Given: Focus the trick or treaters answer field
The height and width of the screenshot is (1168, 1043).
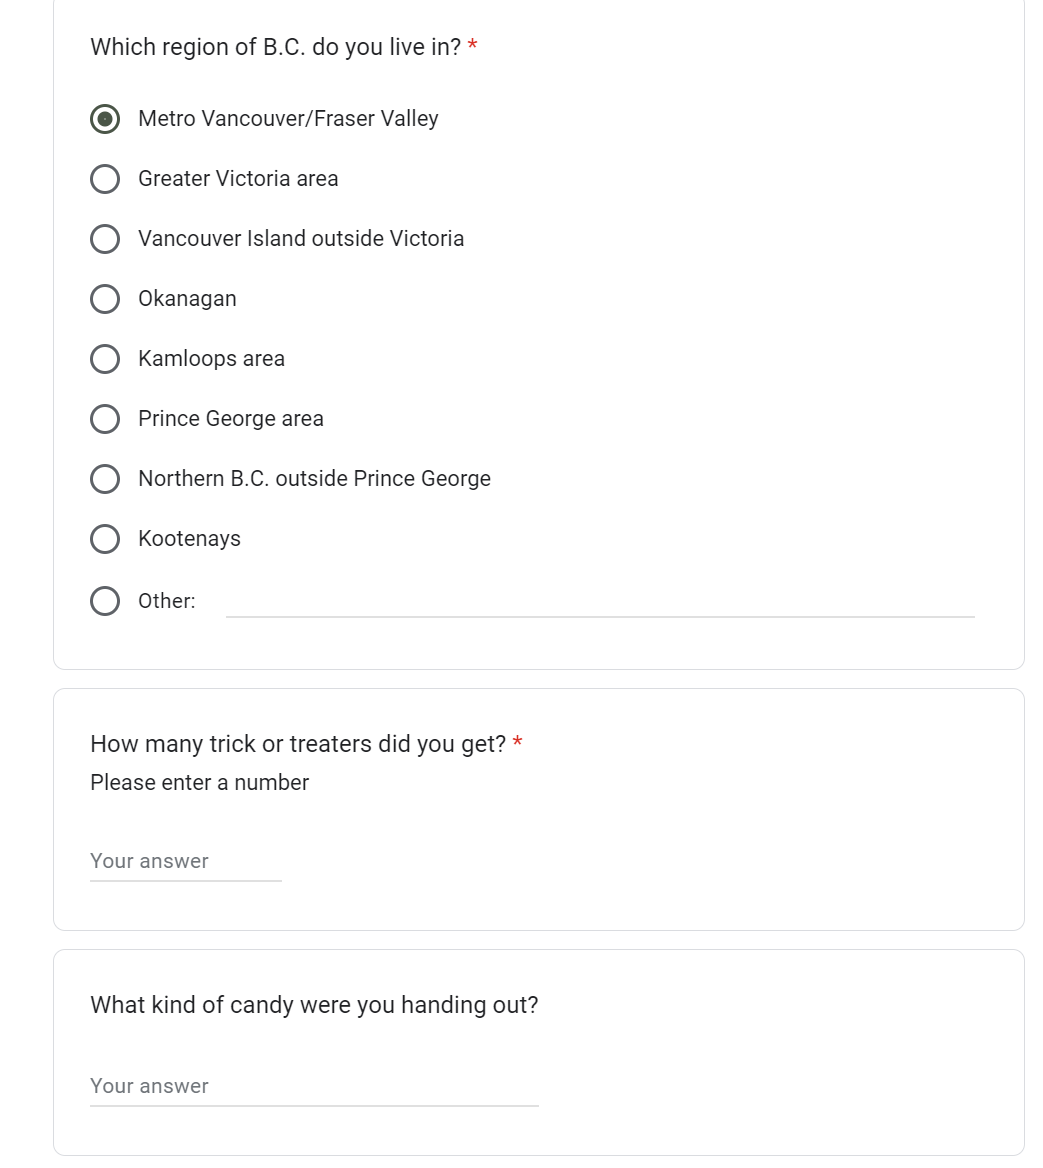Looking at the screenshot, I should click(x=186, y=862).
